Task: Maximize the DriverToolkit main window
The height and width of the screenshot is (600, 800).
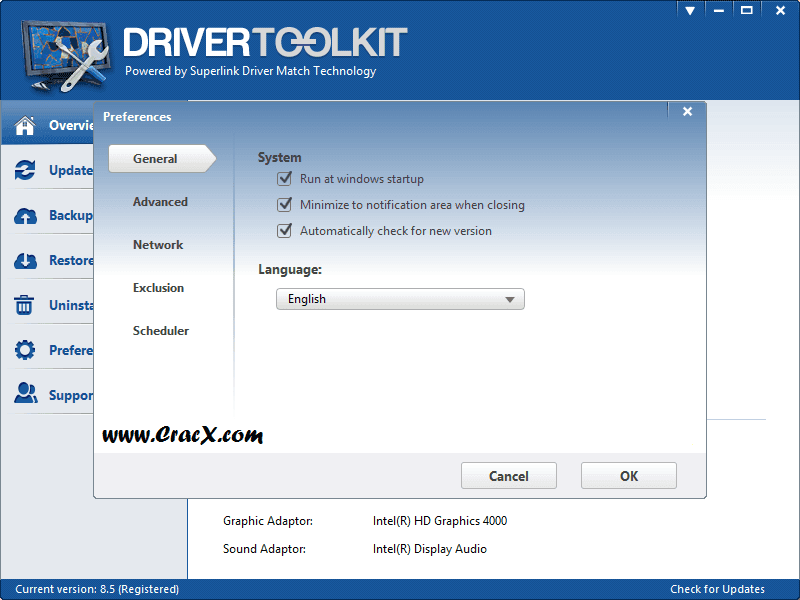Action: [x=747, y=10]
